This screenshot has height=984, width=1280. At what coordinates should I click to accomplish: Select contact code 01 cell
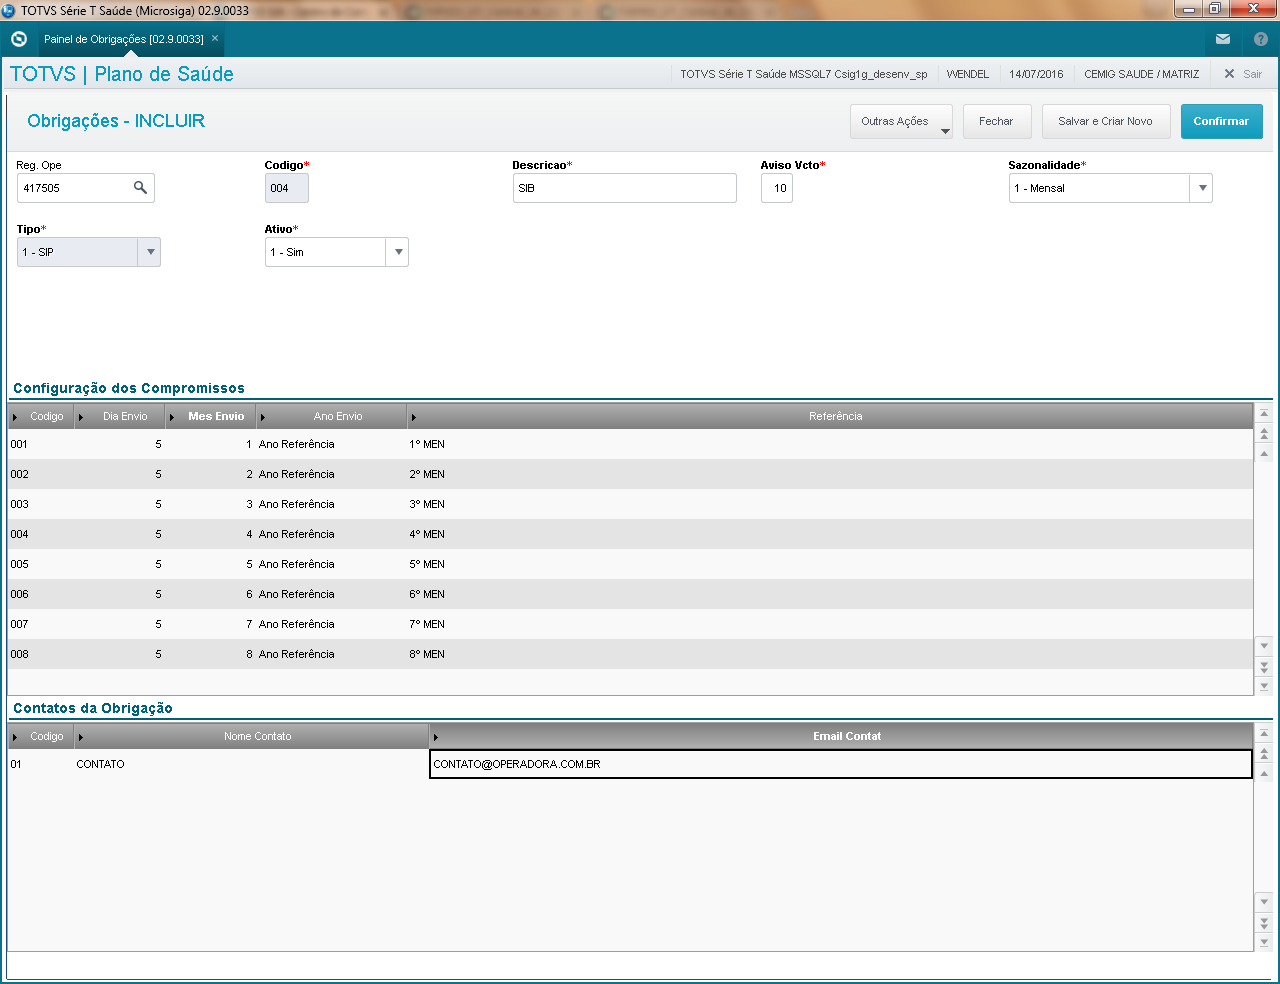tap(41, 764)
